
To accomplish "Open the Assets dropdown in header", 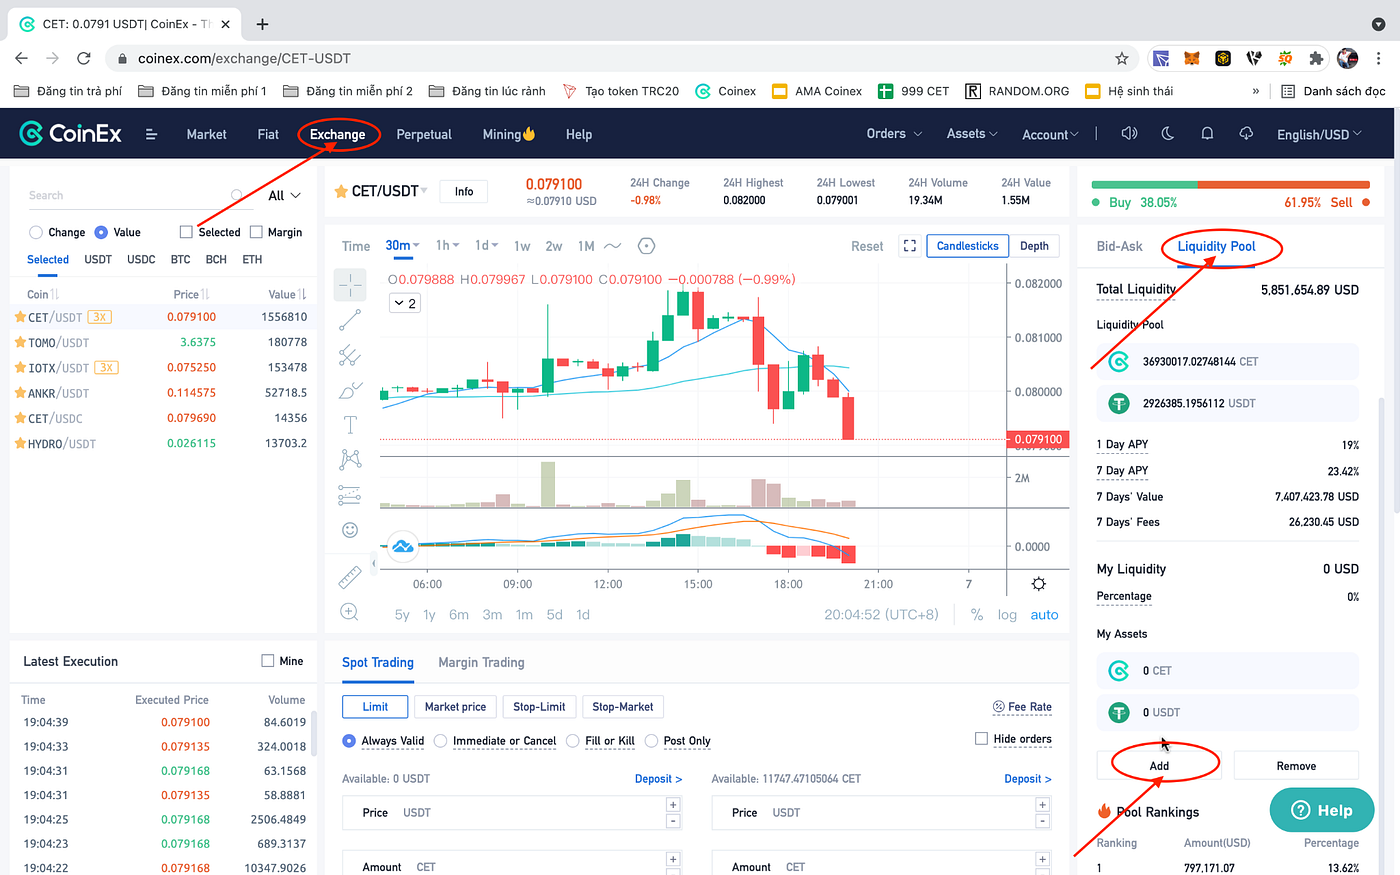I will pos(972,134).
